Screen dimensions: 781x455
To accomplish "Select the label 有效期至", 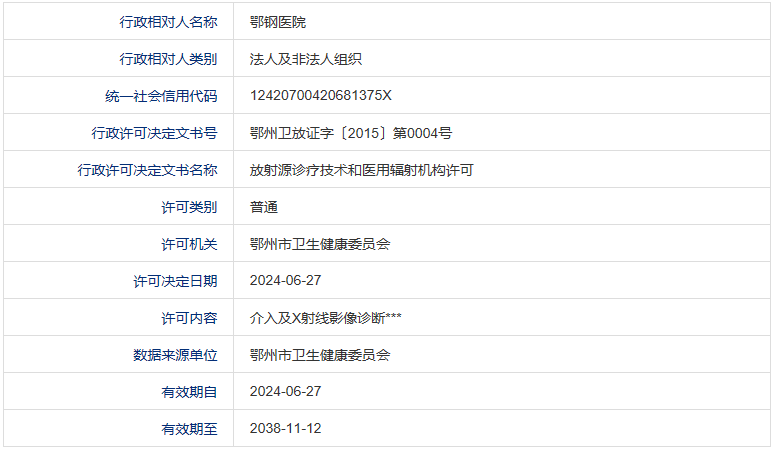I will pyautogui.click(x=189, y=429).
